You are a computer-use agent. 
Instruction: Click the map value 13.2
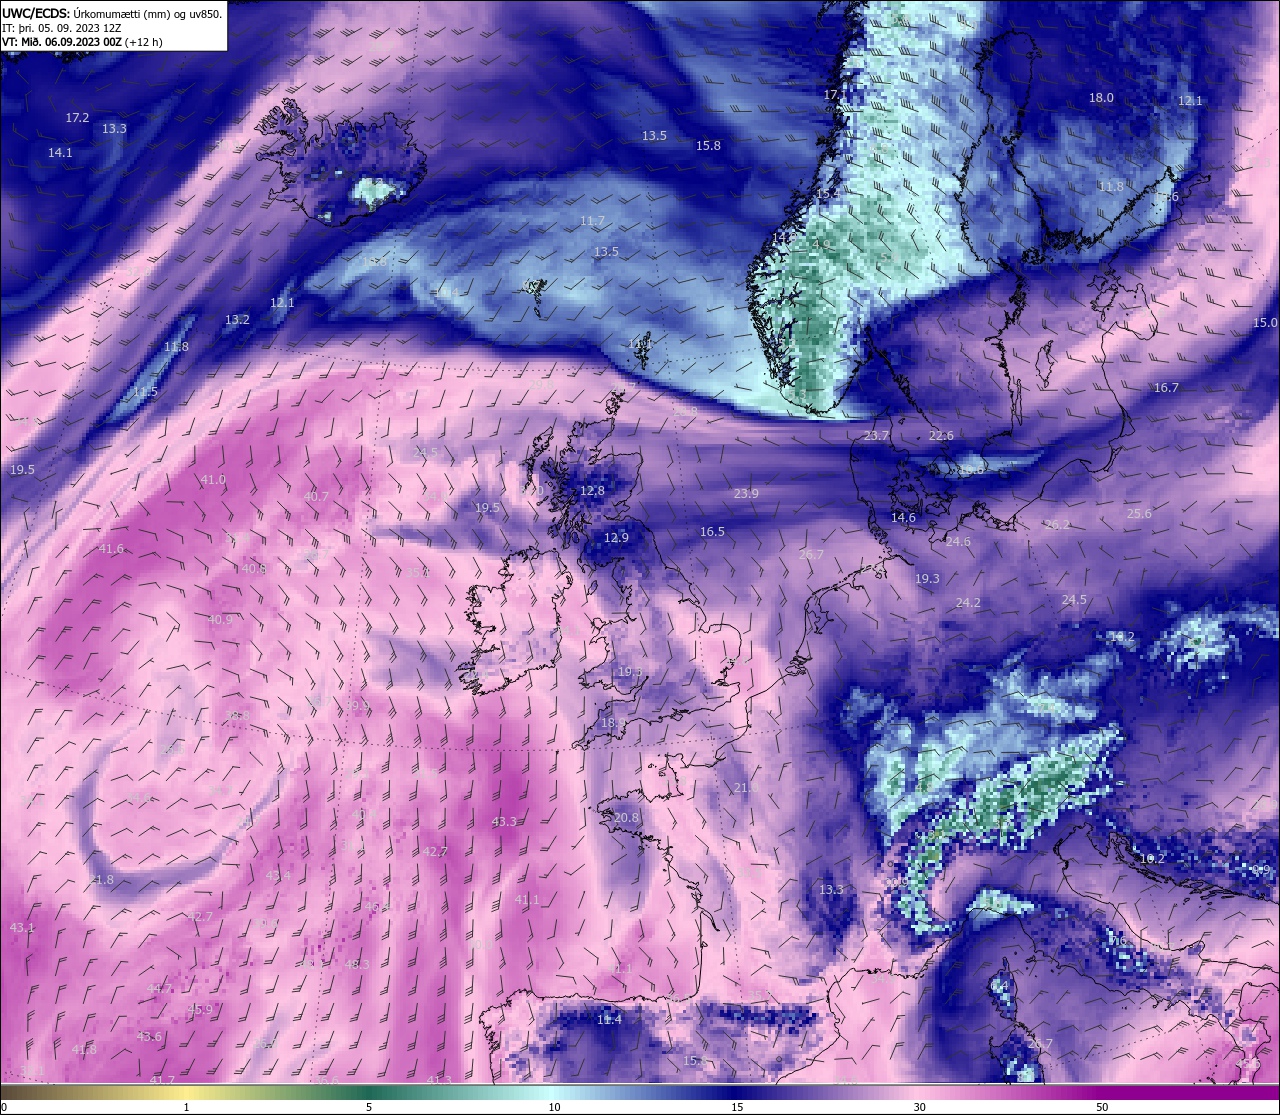[x=237, y=320]
